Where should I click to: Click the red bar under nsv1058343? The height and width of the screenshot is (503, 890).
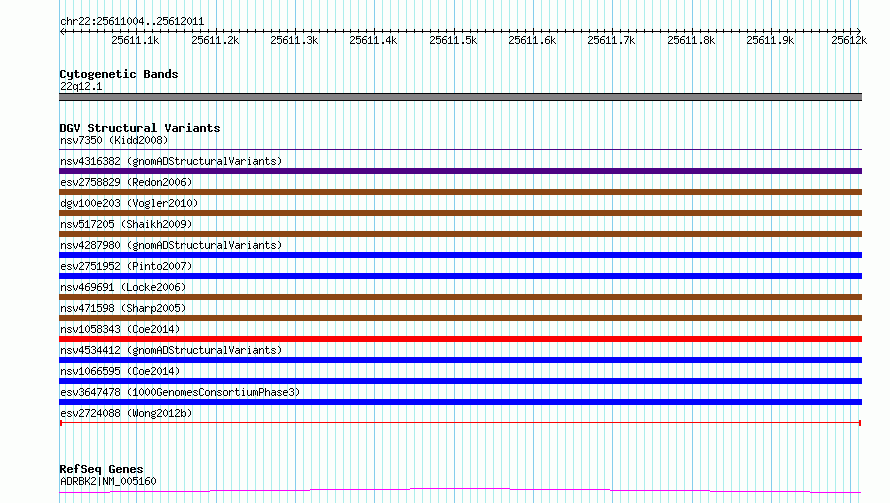(x=460, y=339)
